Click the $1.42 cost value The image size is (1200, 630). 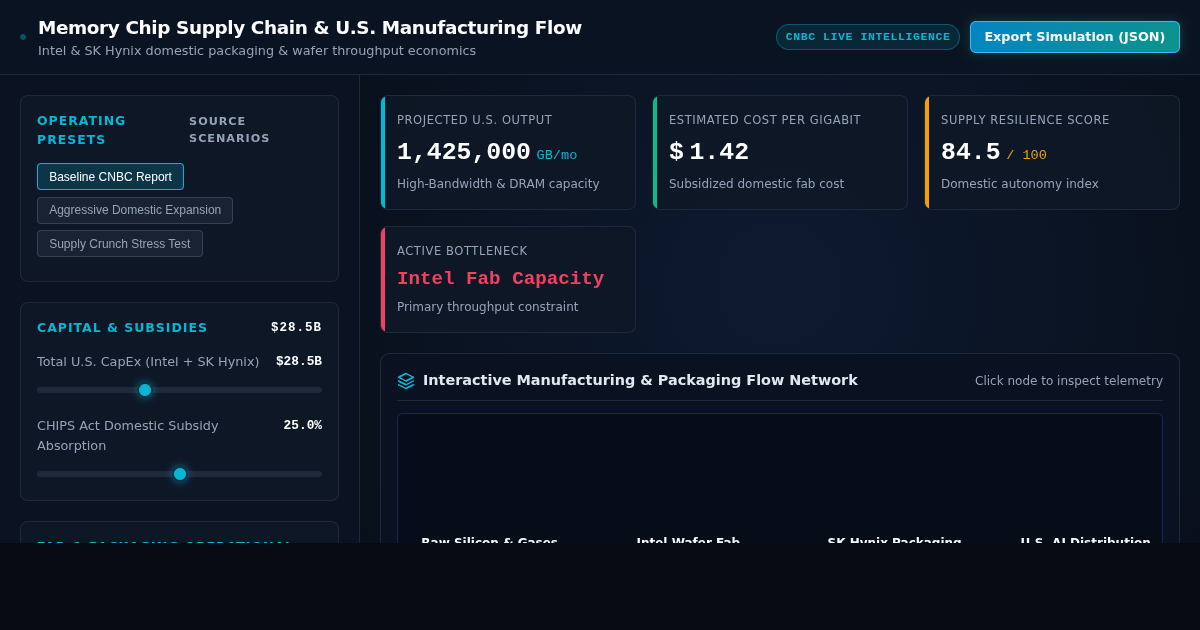(709, 152)
